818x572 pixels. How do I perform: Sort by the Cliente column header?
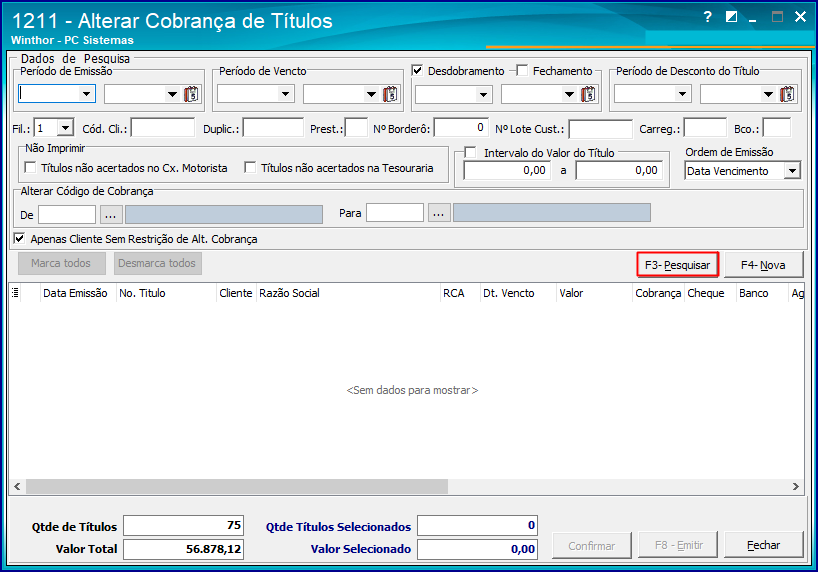pos(236,293)
